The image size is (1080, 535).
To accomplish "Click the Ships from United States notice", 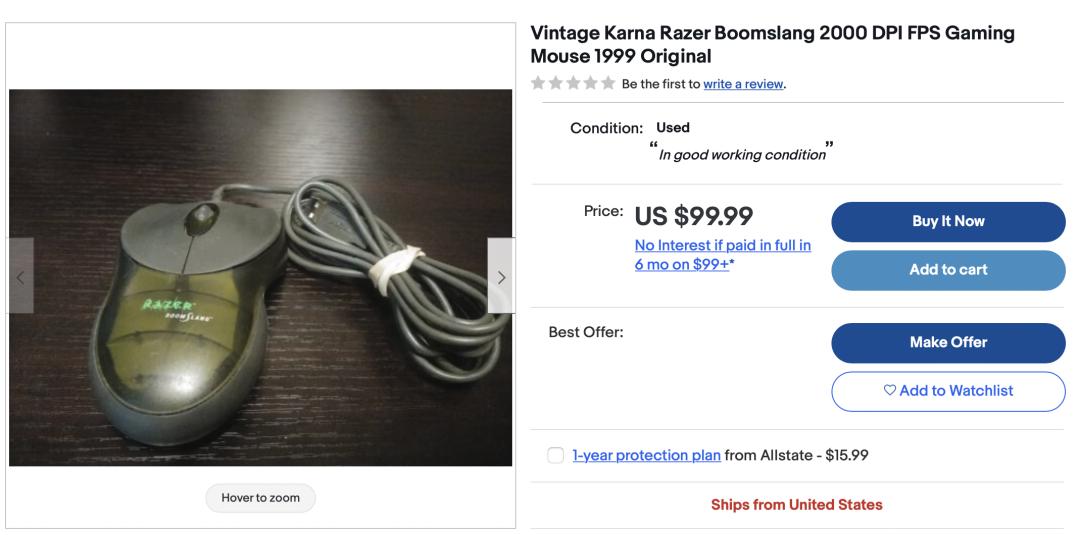I will coord(796,505).
